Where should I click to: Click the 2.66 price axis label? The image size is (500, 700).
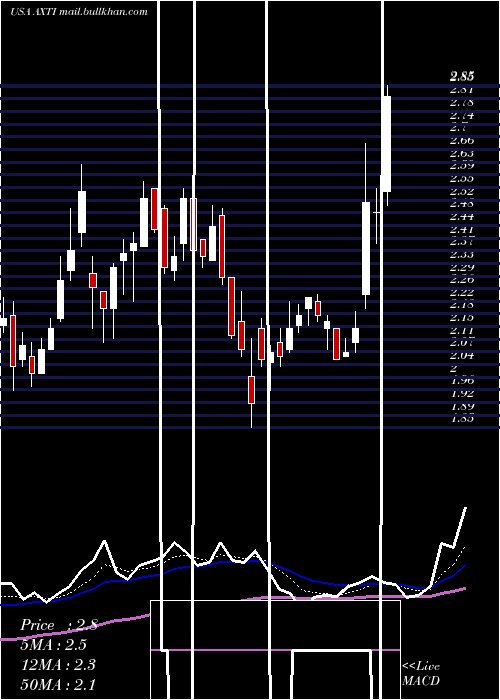tap(462, 141)
